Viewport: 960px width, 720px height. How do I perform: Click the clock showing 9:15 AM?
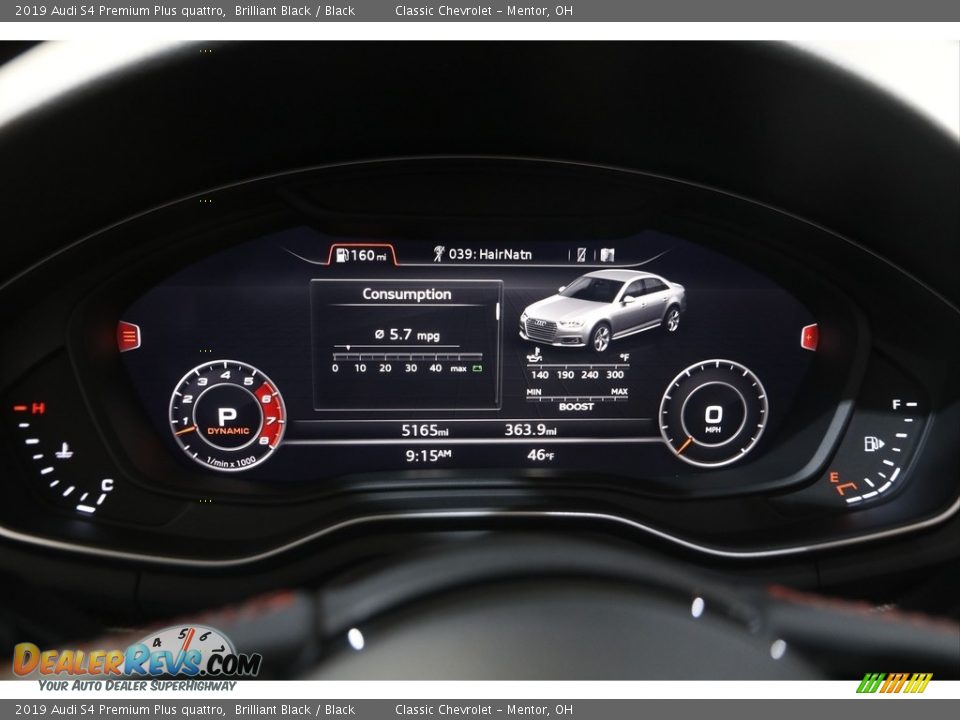(x=428, y=456)
